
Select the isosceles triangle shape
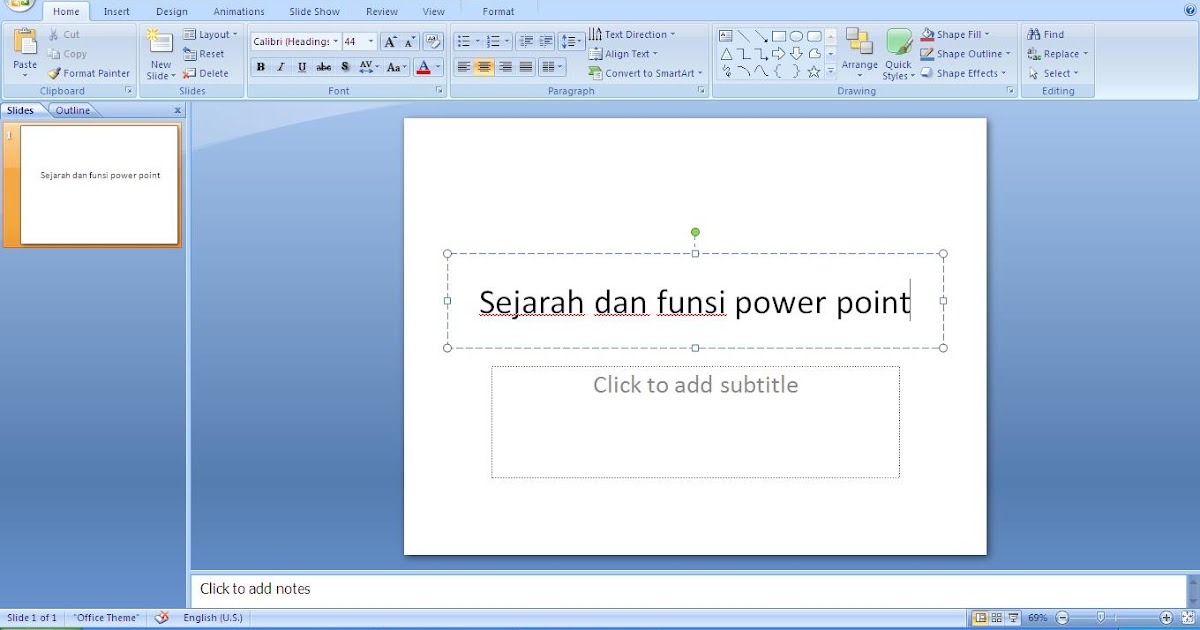pyautogui.click(x=726, y=54)
